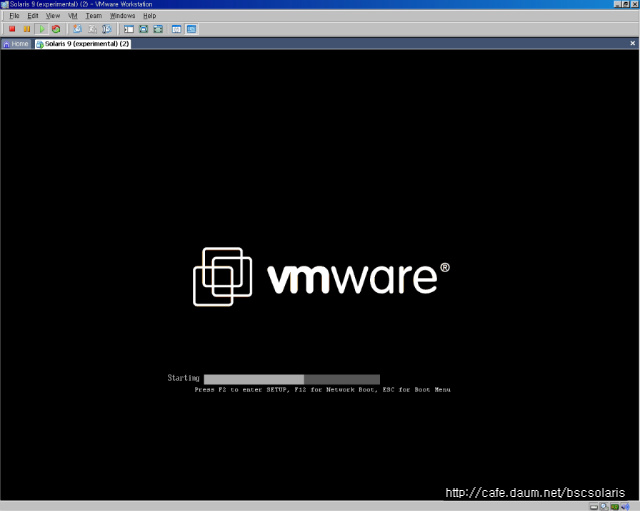Open the VM menu

pos(73,16)
